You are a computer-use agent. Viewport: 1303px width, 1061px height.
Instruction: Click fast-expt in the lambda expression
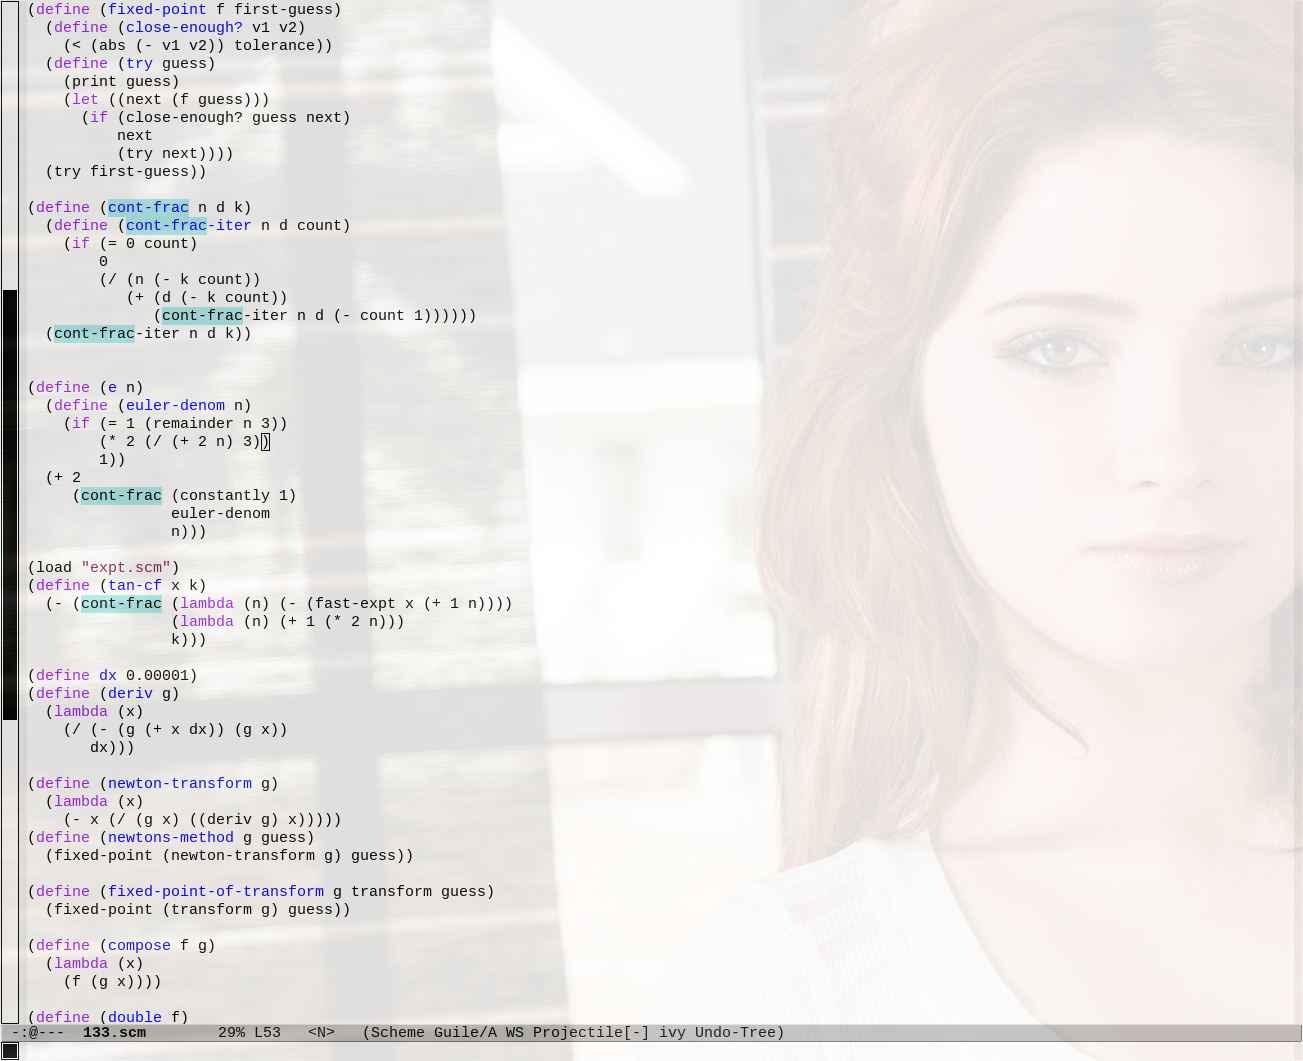(x=355, y=603)
